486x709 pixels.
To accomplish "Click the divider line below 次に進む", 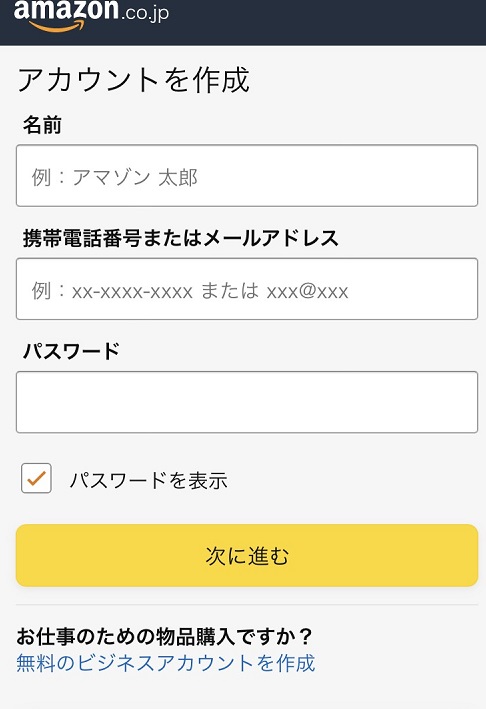I will (x=247, y=605).
